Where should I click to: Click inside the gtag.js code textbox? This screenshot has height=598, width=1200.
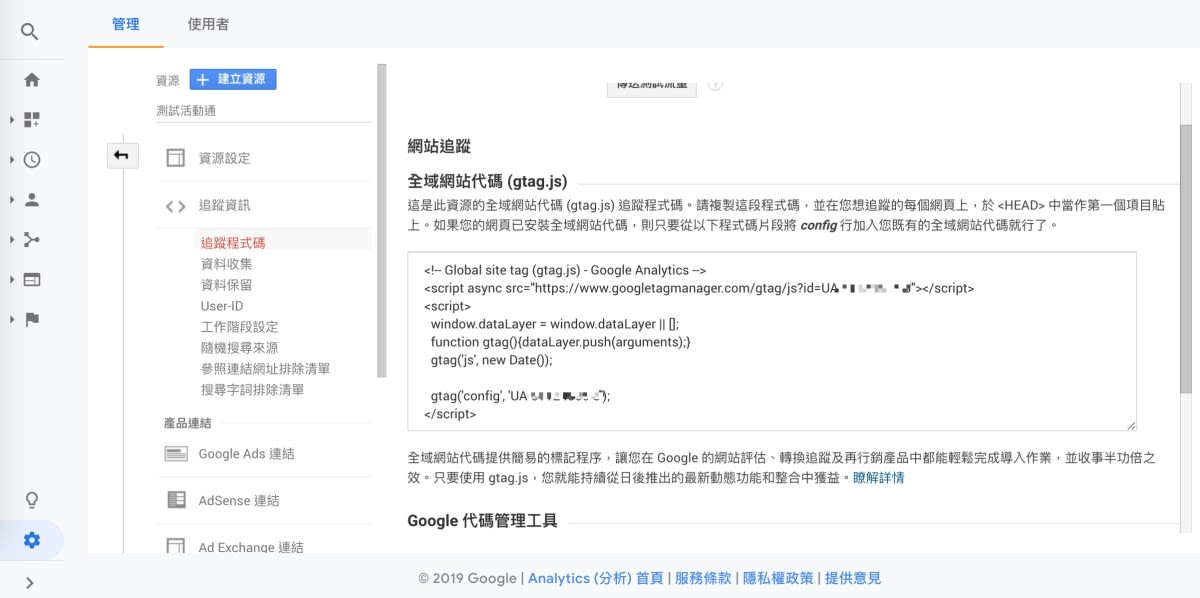click(x=772, y=341)
